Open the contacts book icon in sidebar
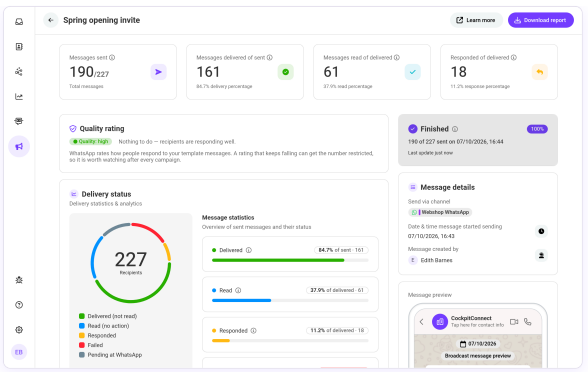 click(19, 46)
